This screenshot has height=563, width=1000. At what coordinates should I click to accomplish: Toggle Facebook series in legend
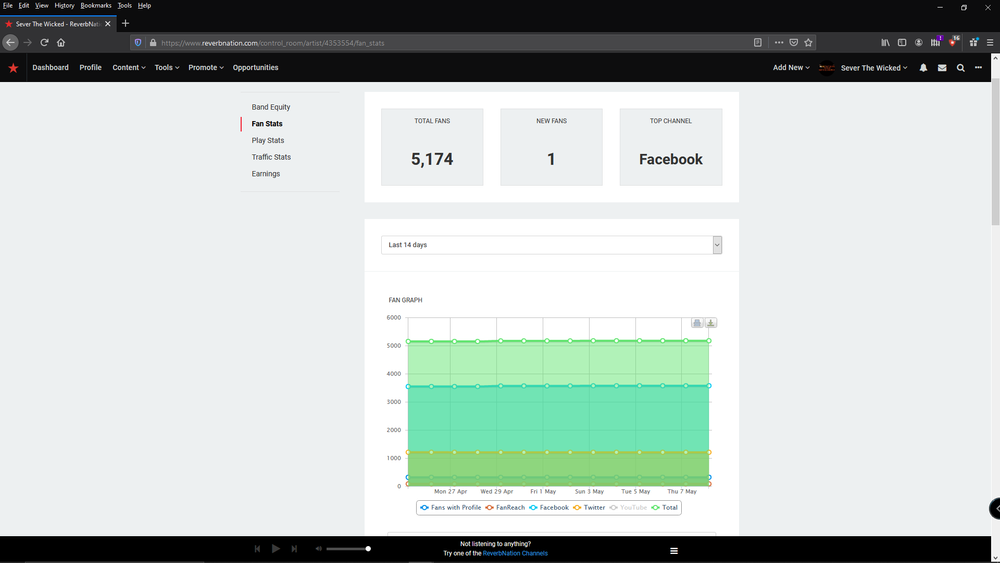pyautogui.click(x=548, y=508)
